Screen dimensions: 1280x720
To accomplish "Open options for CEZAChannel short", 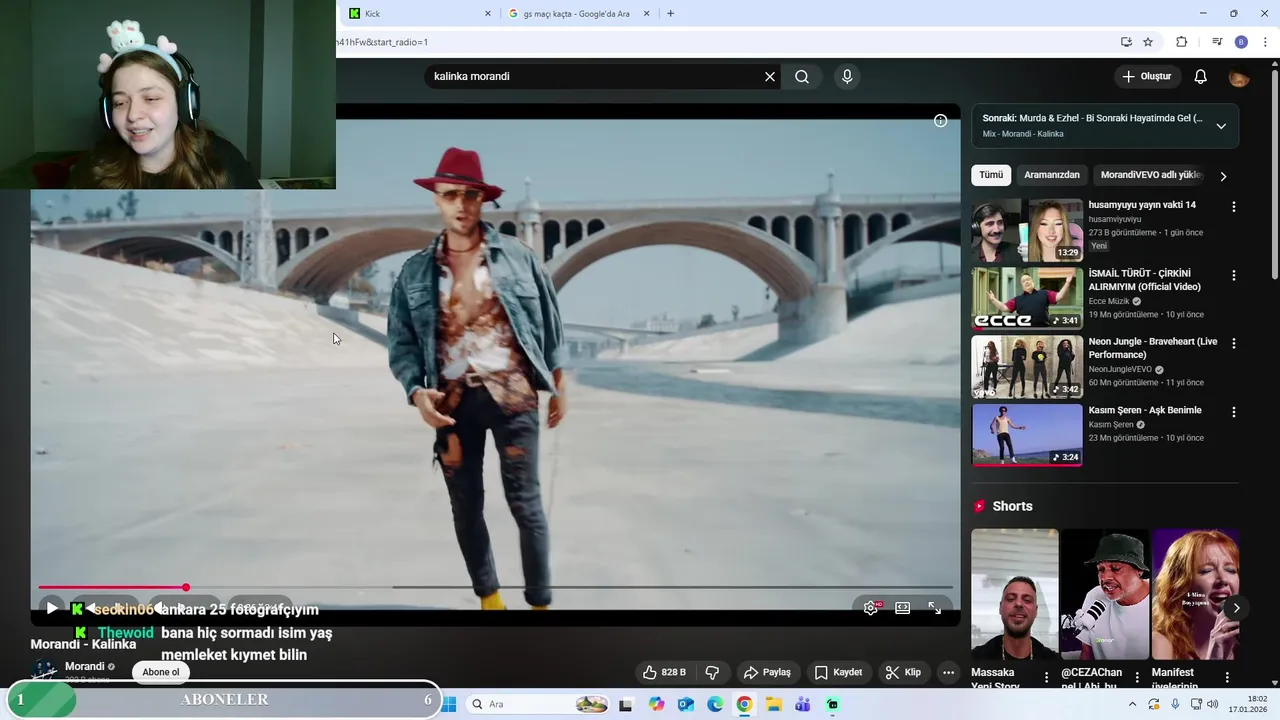I will click(x=1137, y=677).
